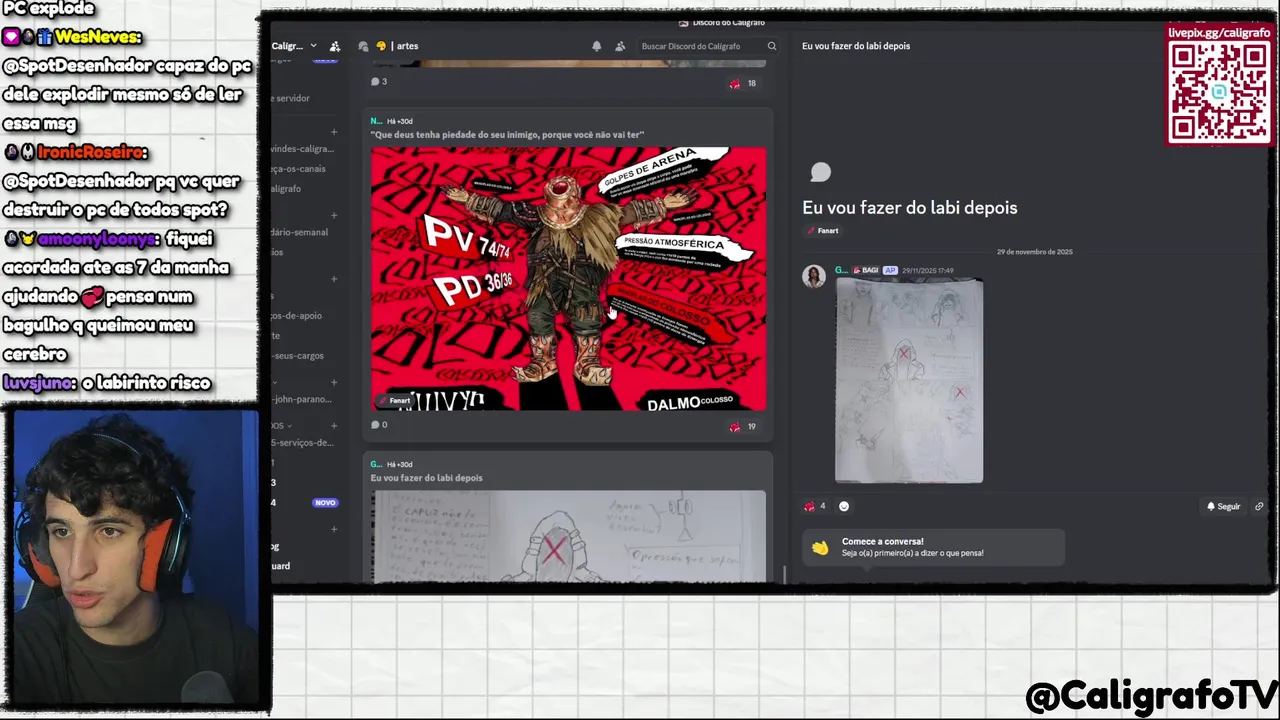Viewport: 1280px width, 720px height.
Task: Click the red Dalmo Colosso artwork thumbnail
Action: [568, 279]
